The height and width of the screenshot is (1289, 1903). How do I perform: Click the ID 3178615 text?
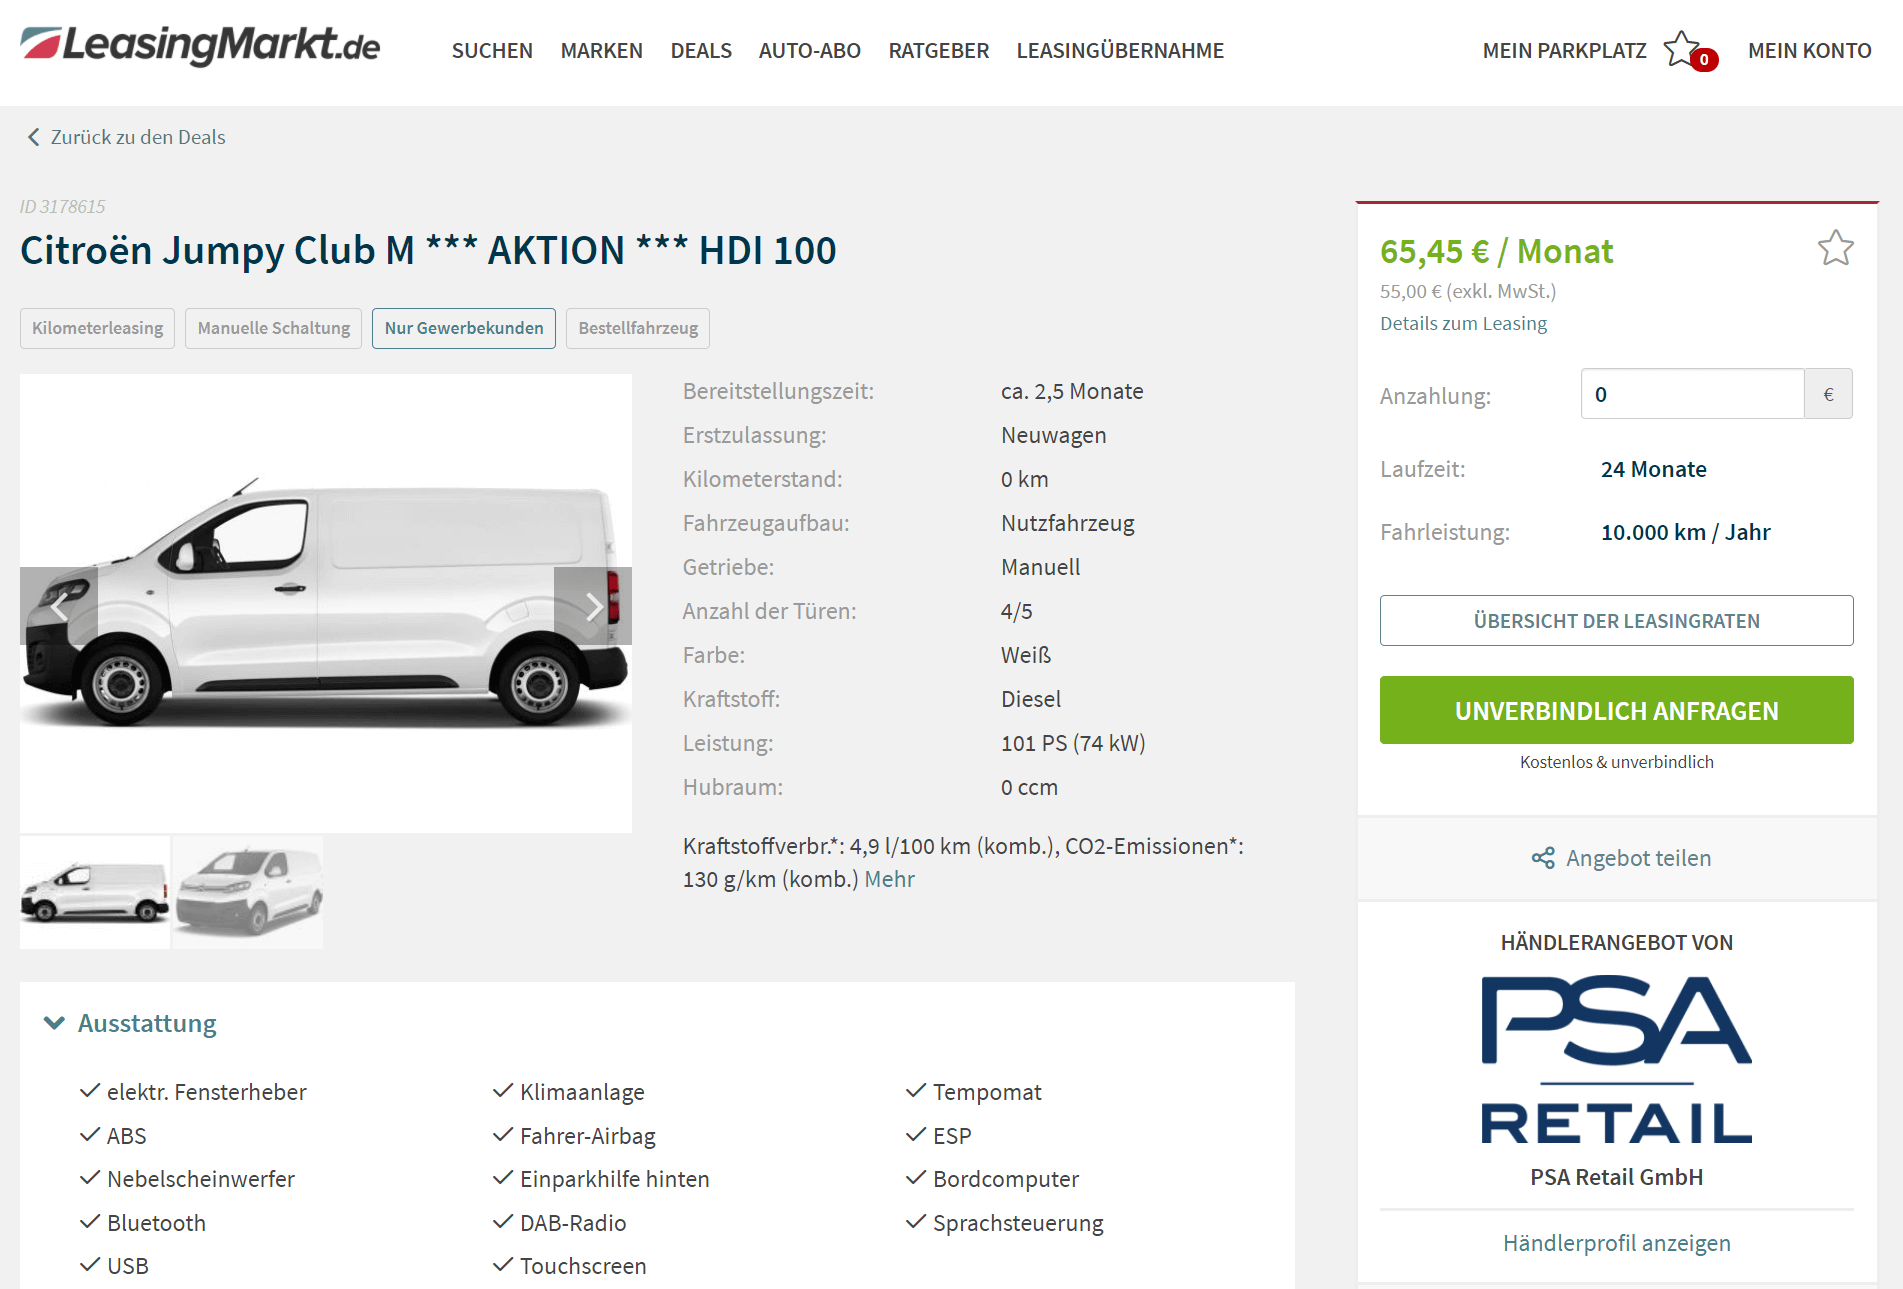pyautogui.click(x=62, y=207)
